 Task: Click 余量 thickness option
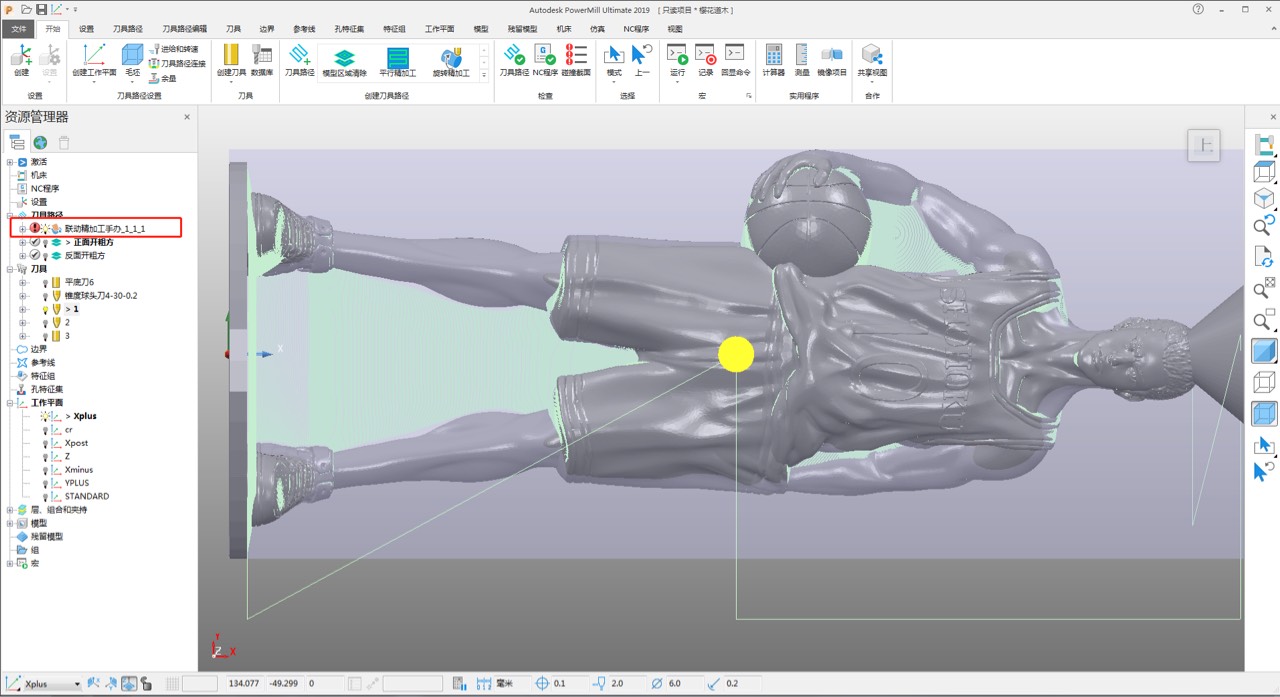[163, 77]
